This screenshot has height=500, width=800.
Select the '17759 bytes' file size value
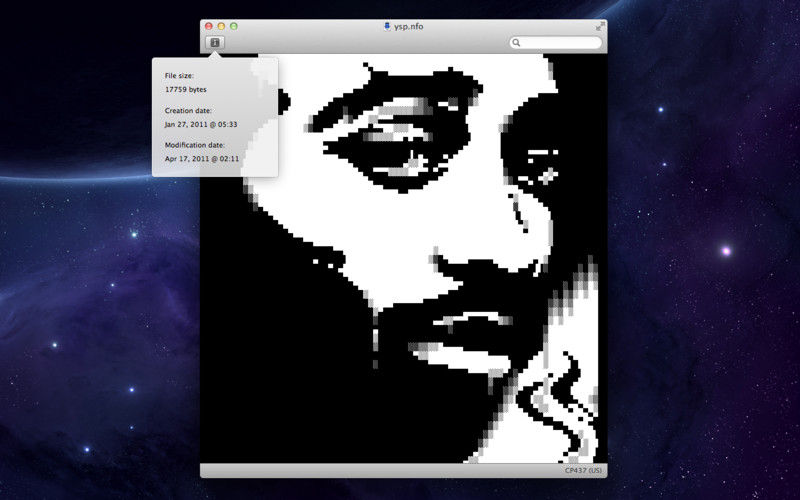tap(186, 89)
